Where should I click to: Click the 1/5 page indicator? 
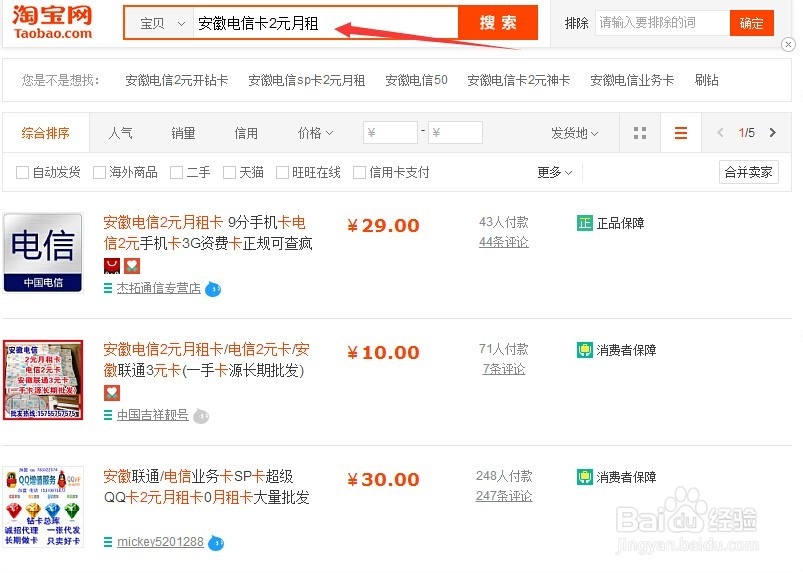[746, 133]
